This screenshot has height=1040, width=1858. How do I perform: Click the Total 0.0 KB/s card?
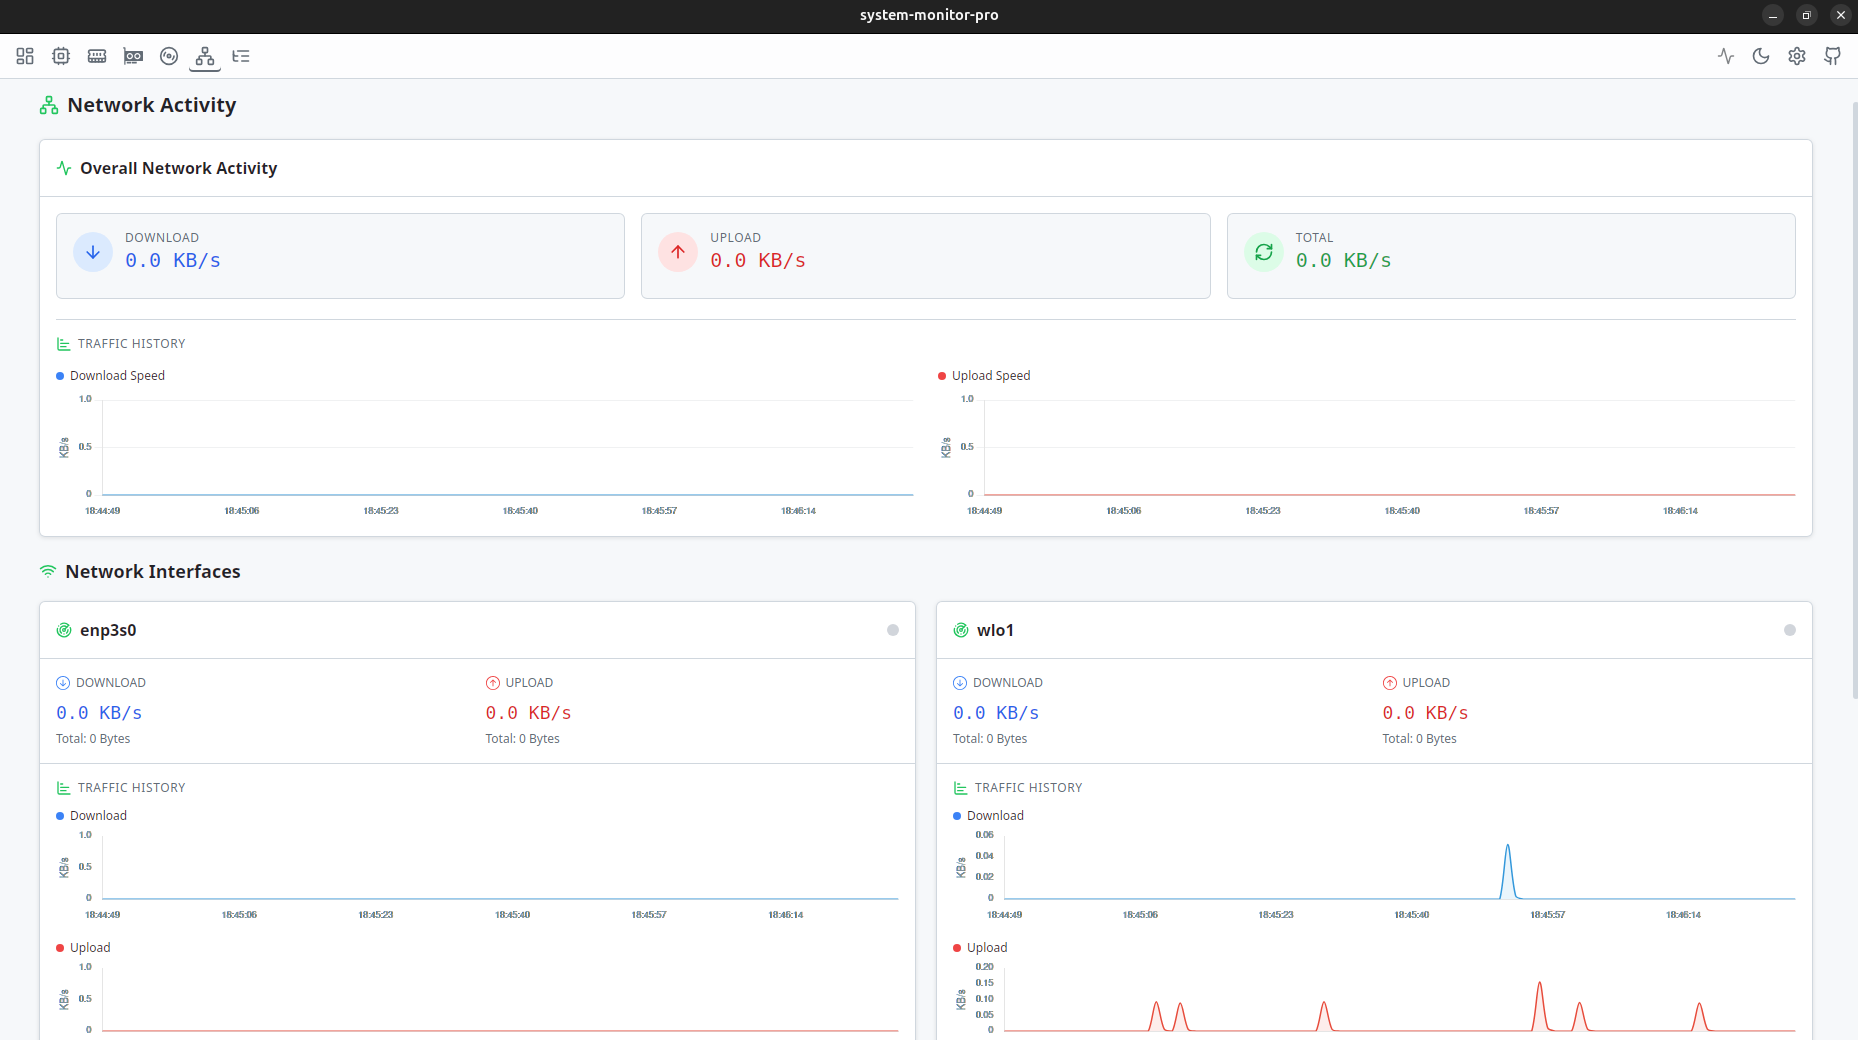1510,256
